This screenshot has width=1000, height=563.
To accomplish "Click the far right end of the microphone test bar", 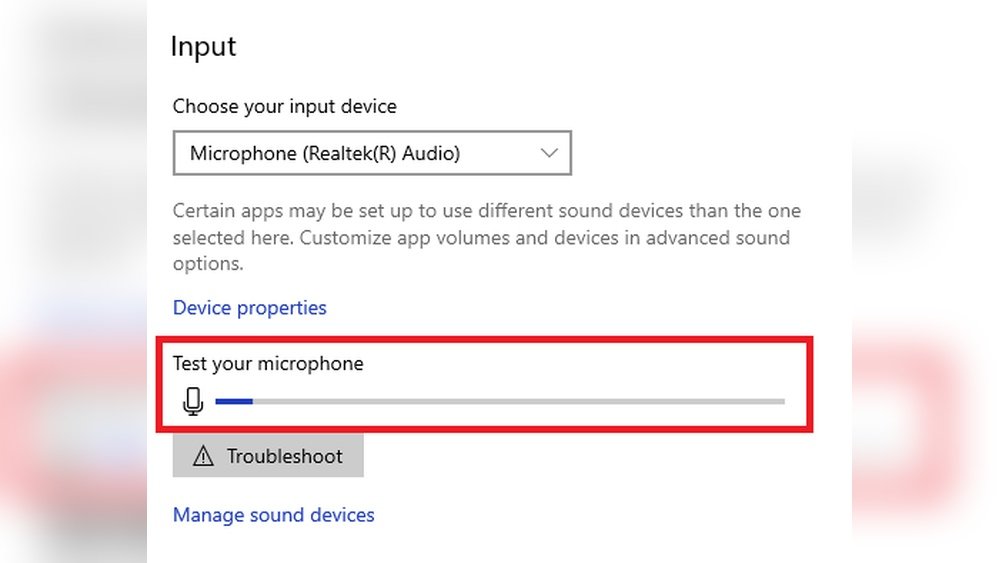I will tap(781, 402).
